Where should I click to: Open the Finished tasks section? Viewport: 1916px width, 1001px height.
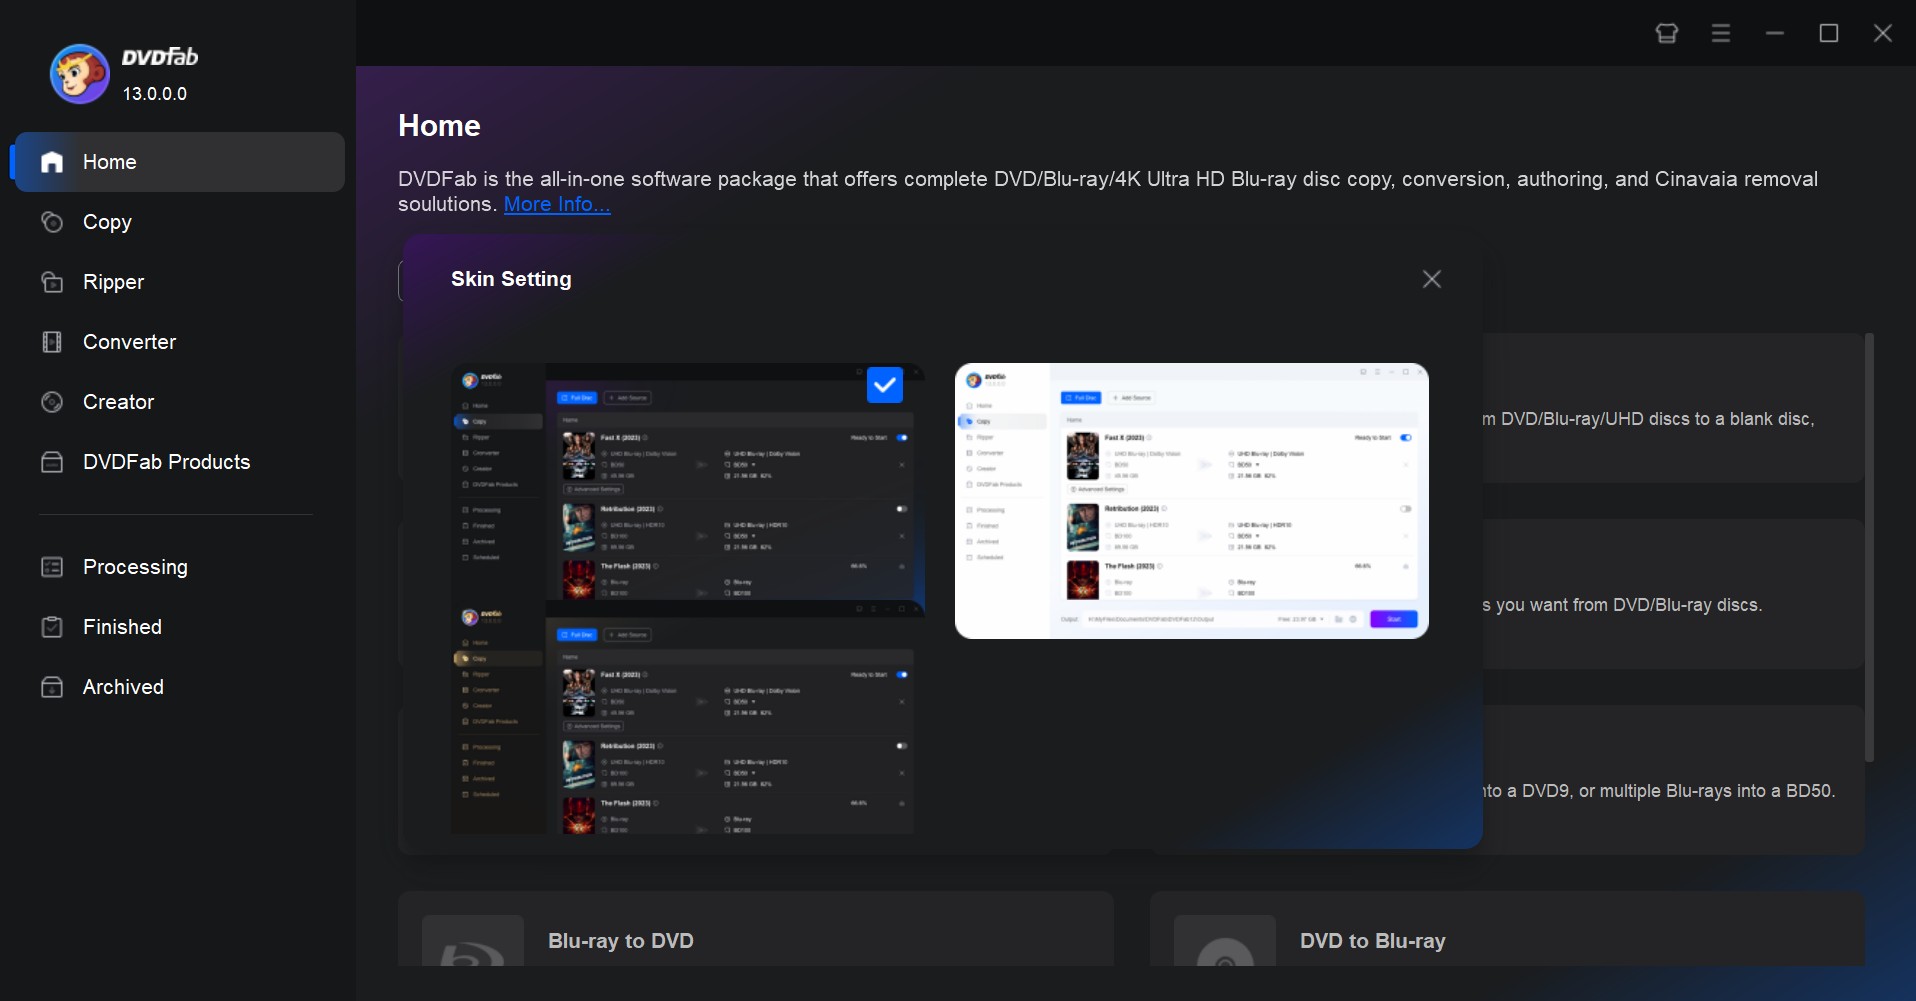pyautogui.click(x=121, y=627)
